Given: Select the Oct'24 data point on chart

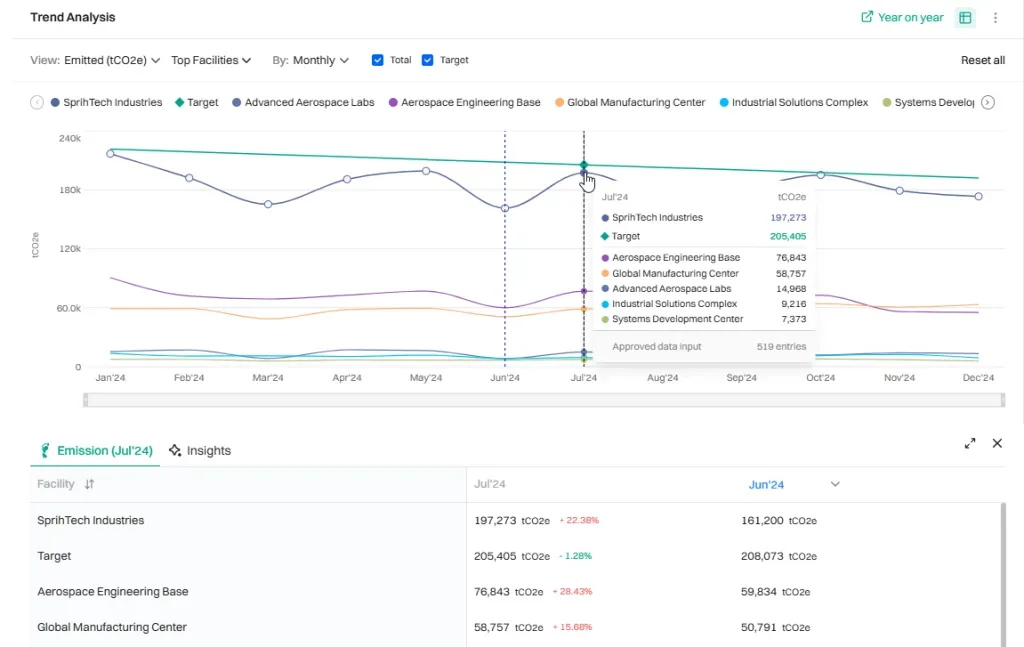Looking at the screenshot, I should 821,175.
